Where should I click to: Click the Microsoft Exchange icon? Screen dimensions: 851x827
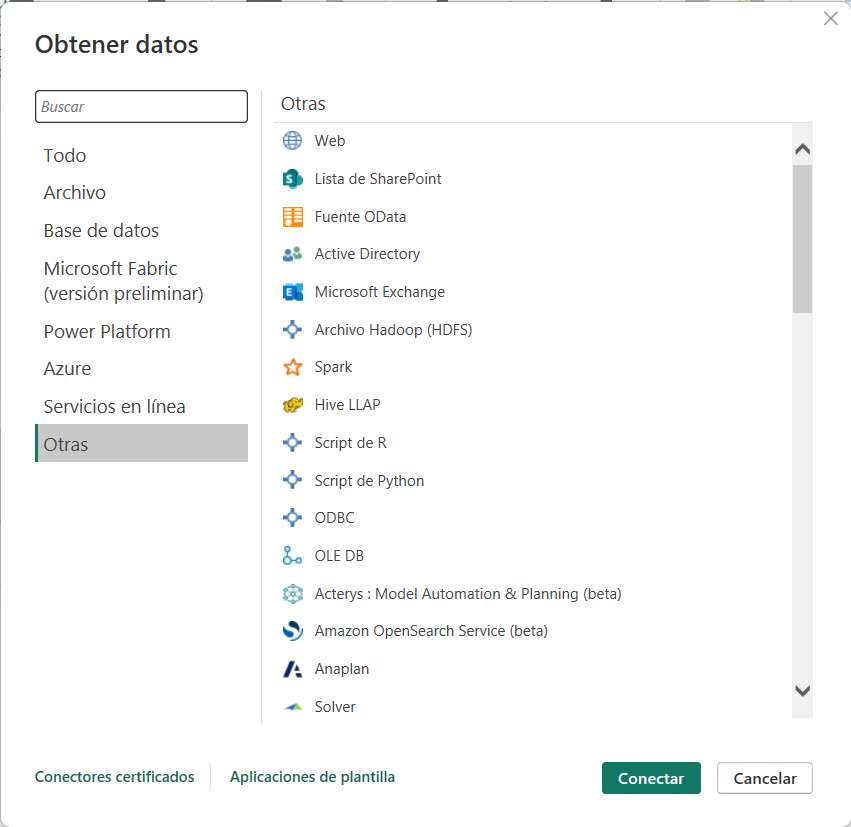point(292,292)
